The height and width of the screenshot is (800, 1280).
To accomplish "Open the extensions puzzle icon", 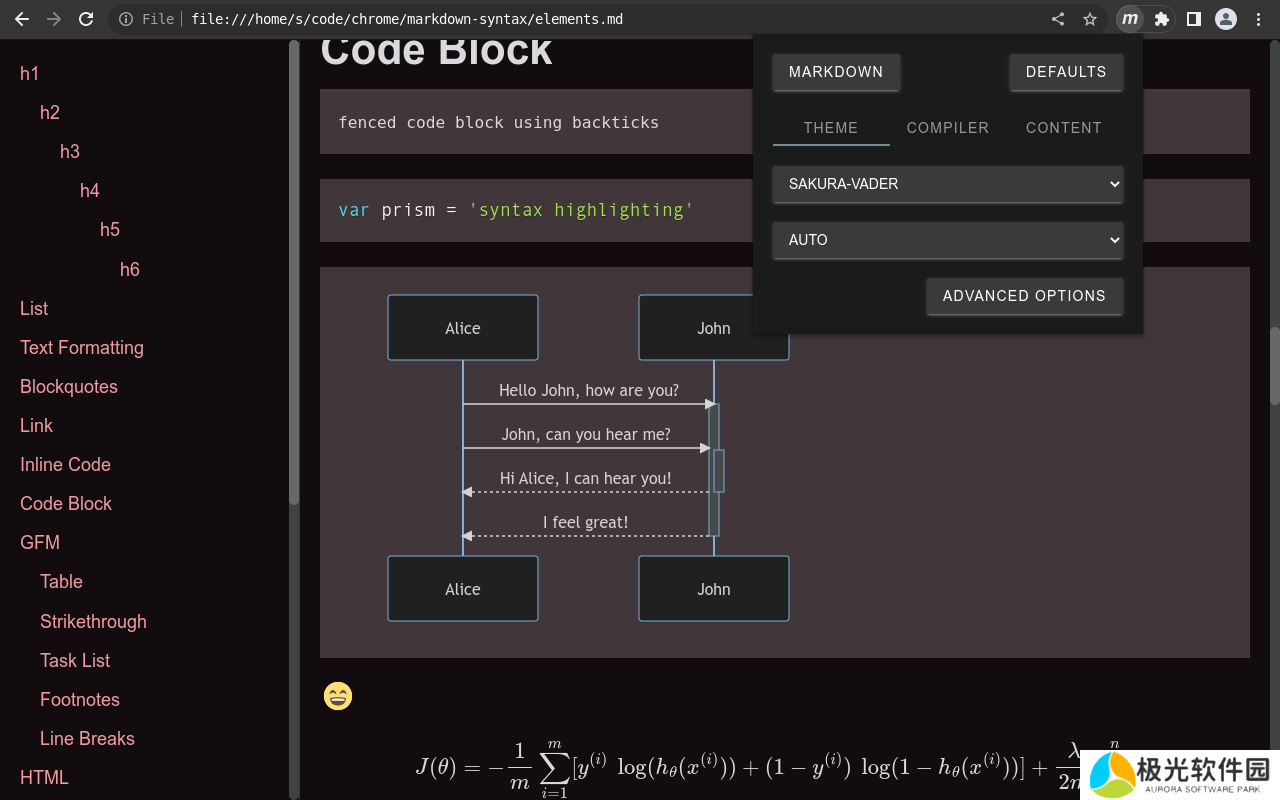I will coord(1161,19).
